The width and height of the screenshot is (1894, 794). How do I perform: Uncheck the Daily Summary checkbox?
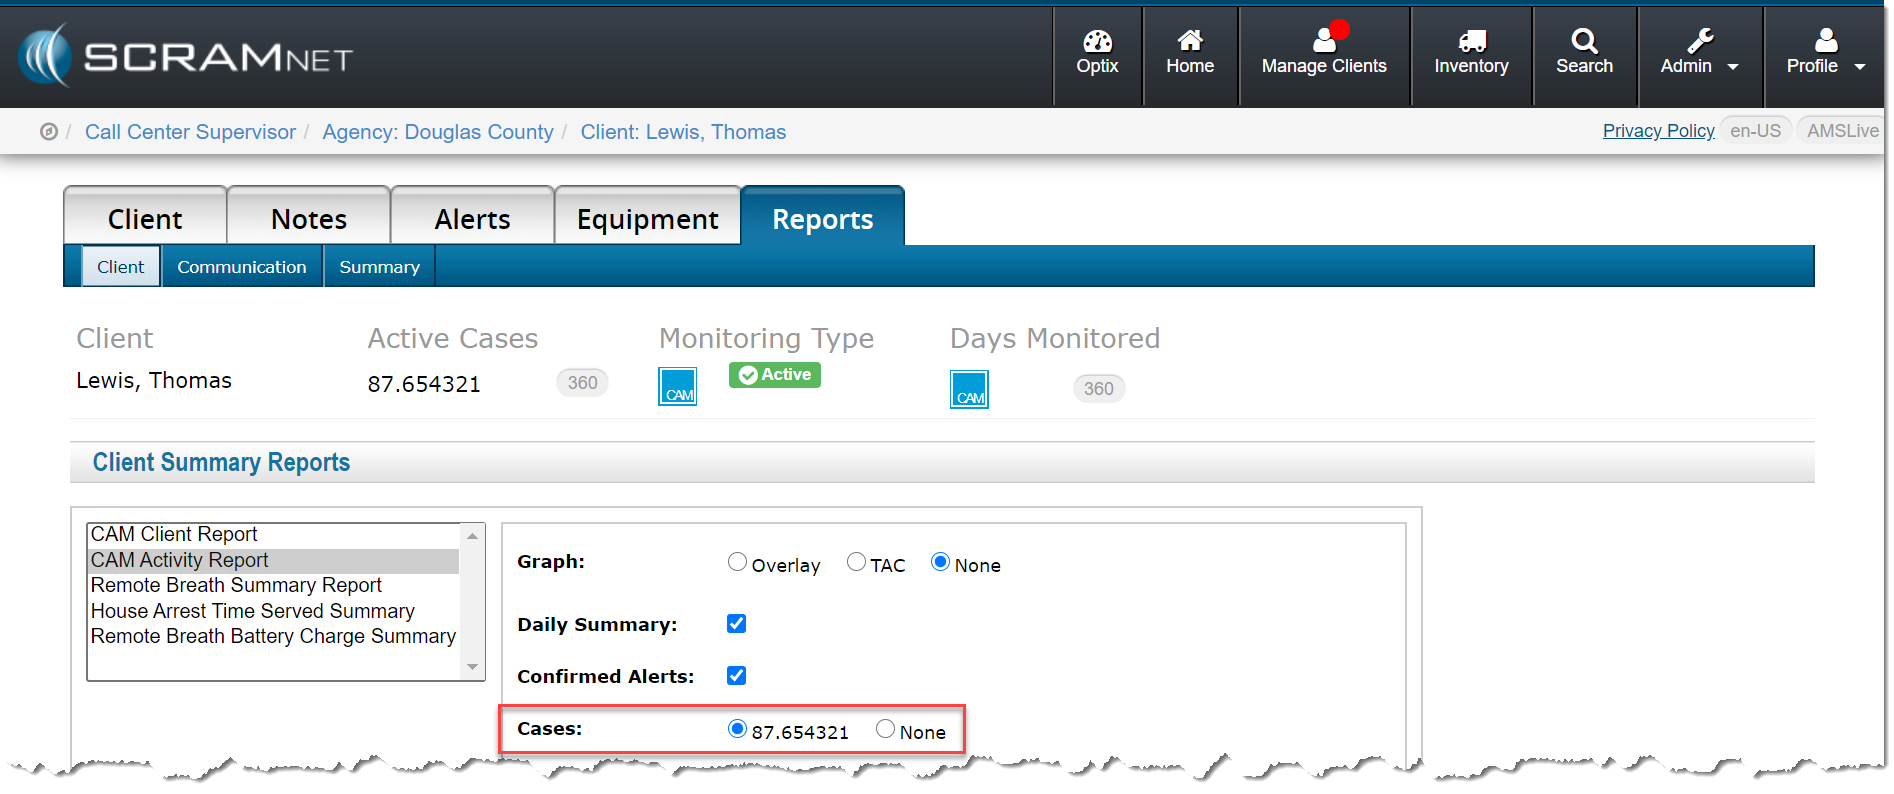[737, 624]
